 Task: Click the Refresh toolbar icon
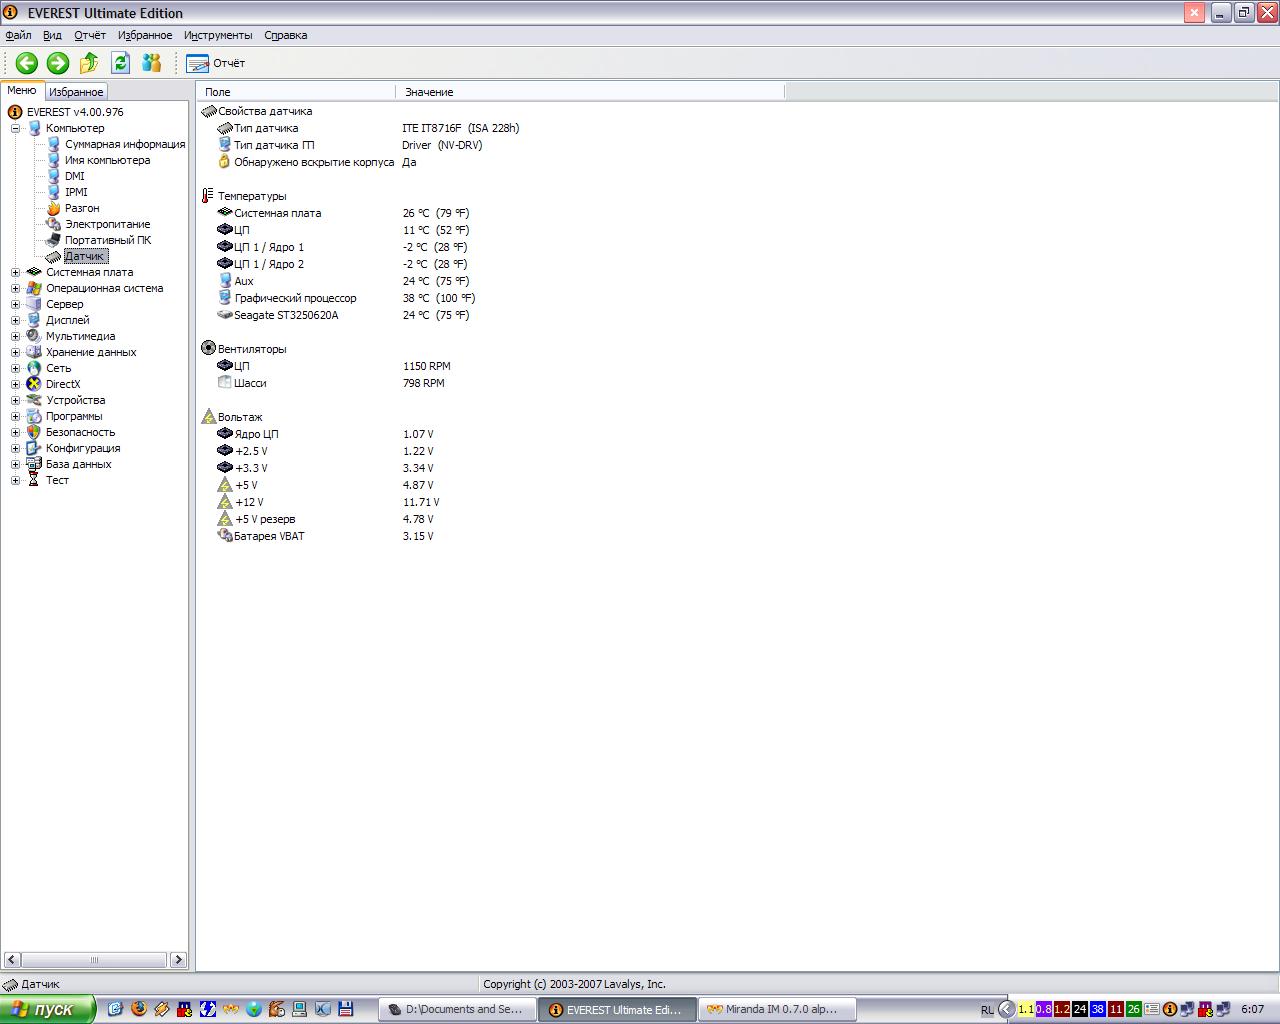120,63
